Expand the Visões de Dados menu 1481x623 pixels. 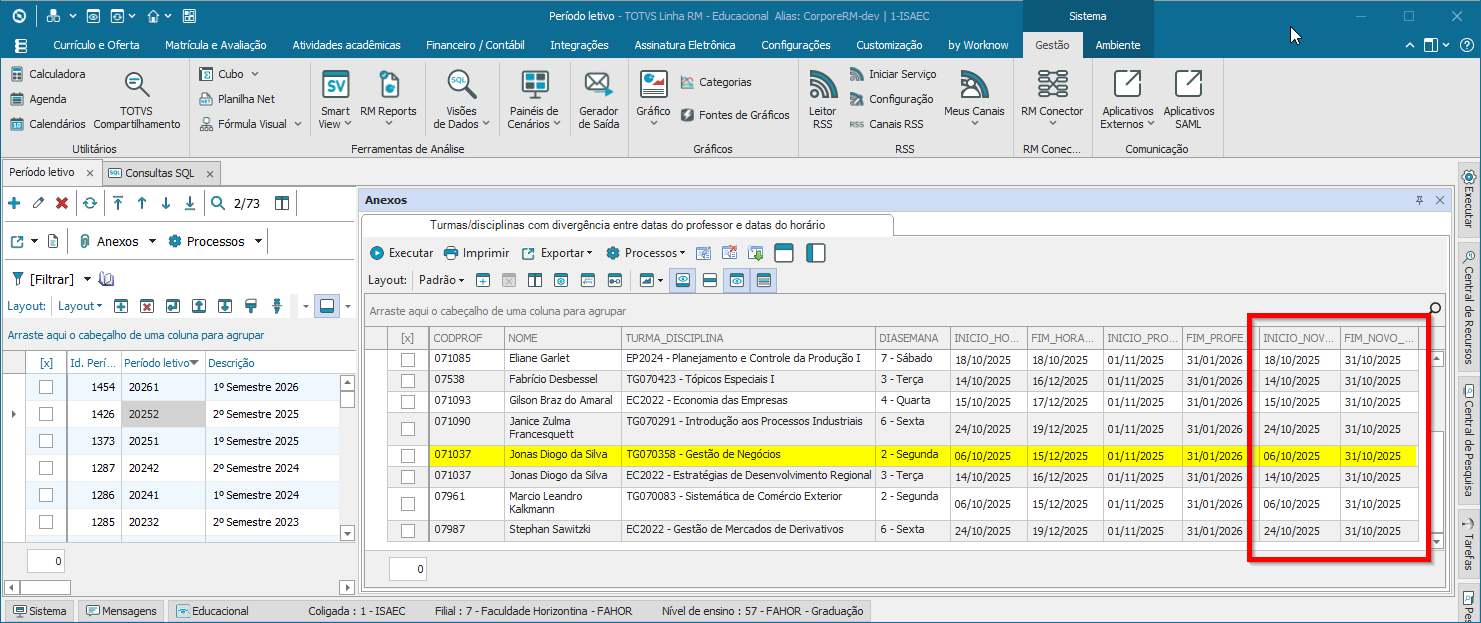461,100
